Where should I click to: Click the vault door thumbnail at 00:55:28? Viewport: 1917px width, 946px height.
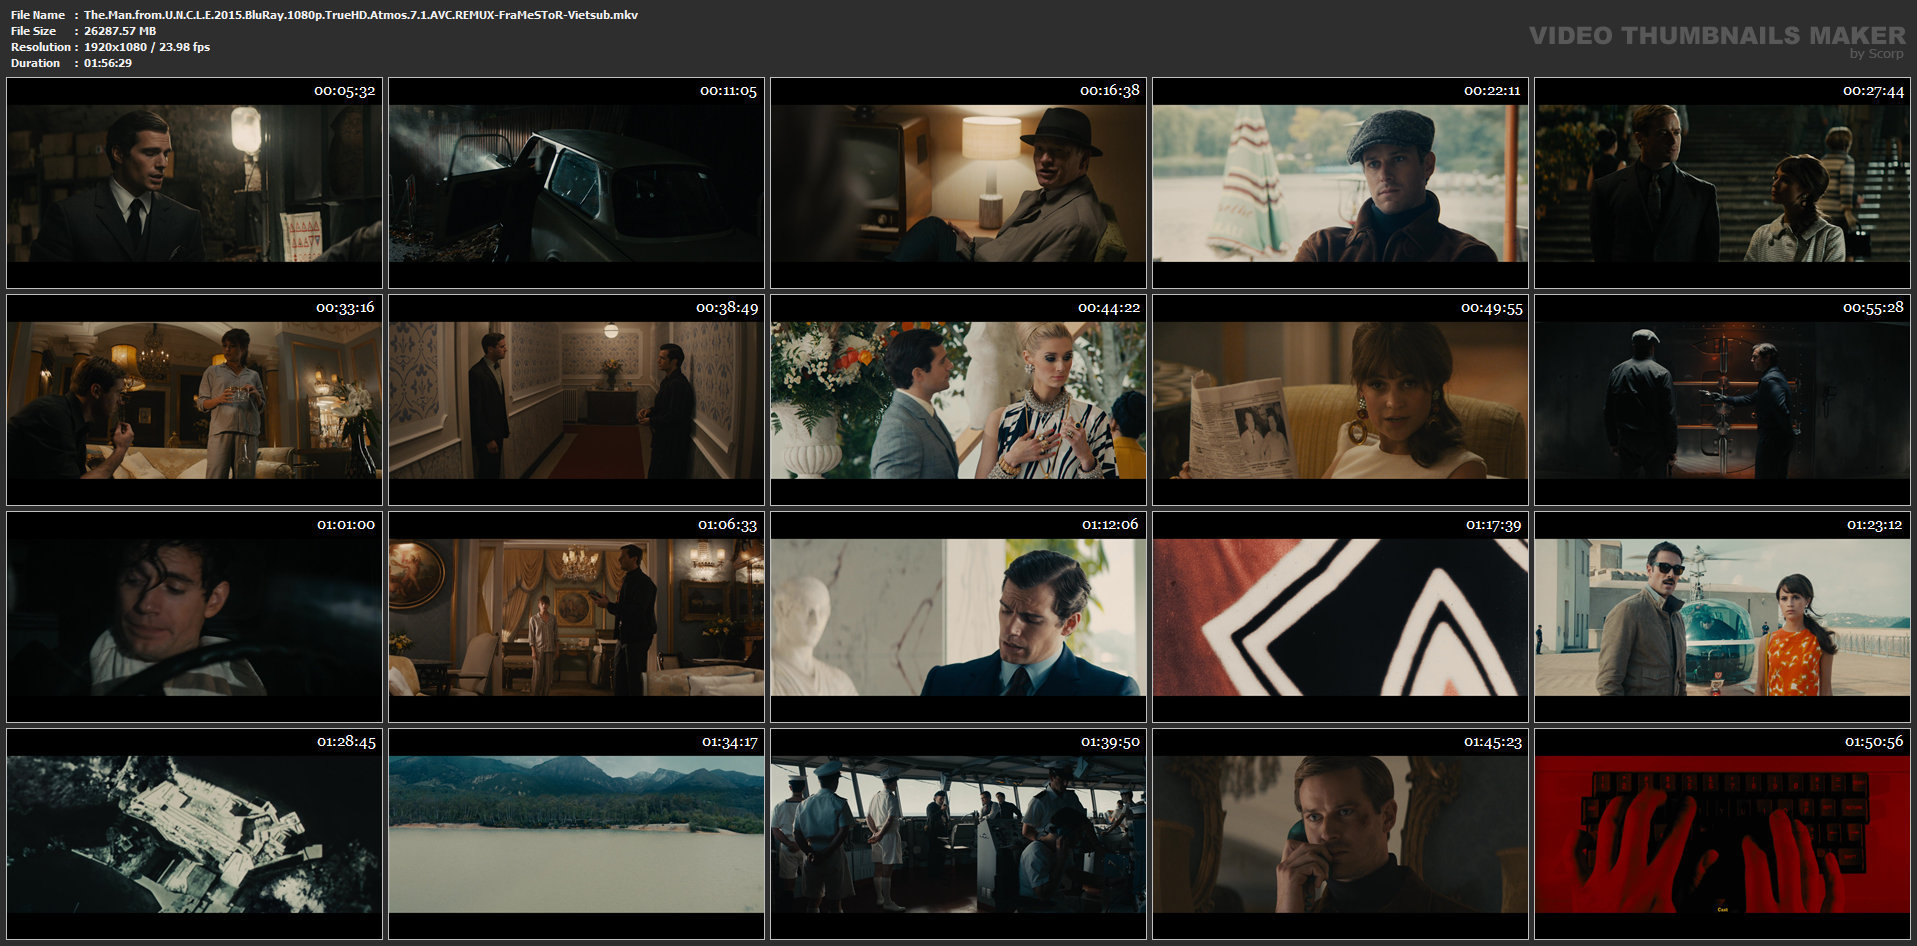pyautogui.click(x=1722, y=400)
